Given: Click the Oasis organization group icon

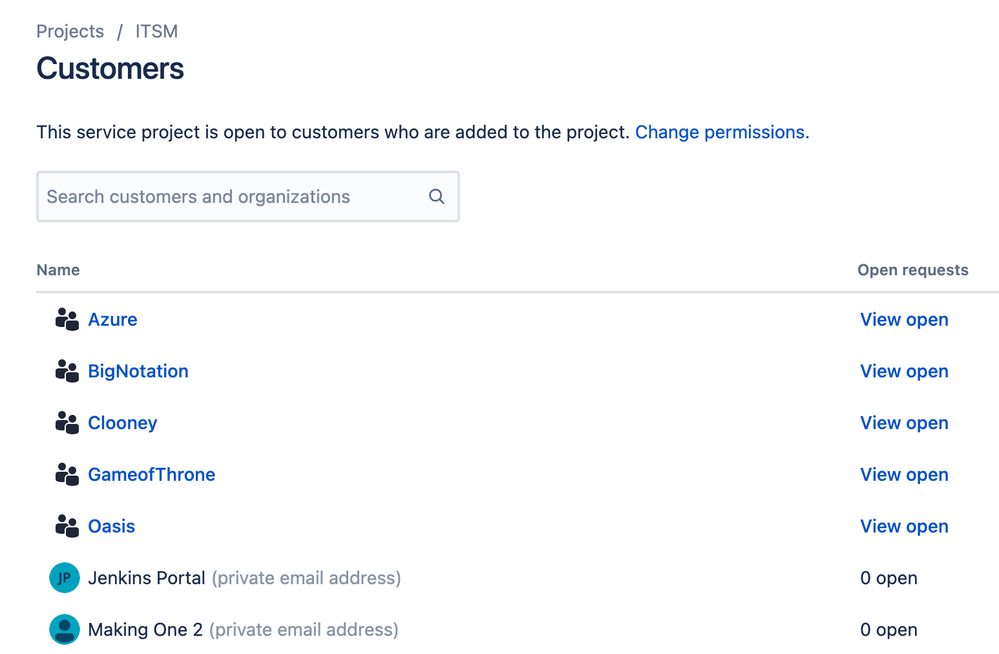Looking at the screenshot, I should [x=66, y=526].
